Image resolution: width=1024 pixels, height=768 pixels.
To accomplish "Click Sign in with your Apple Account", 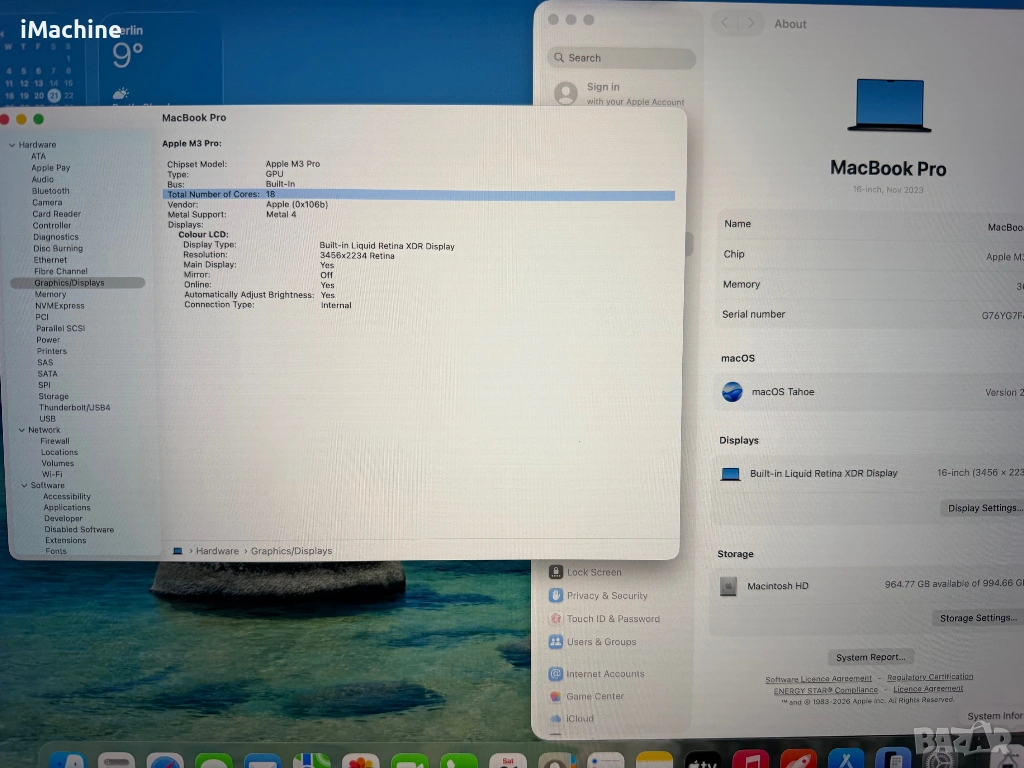I will point(618,93).
